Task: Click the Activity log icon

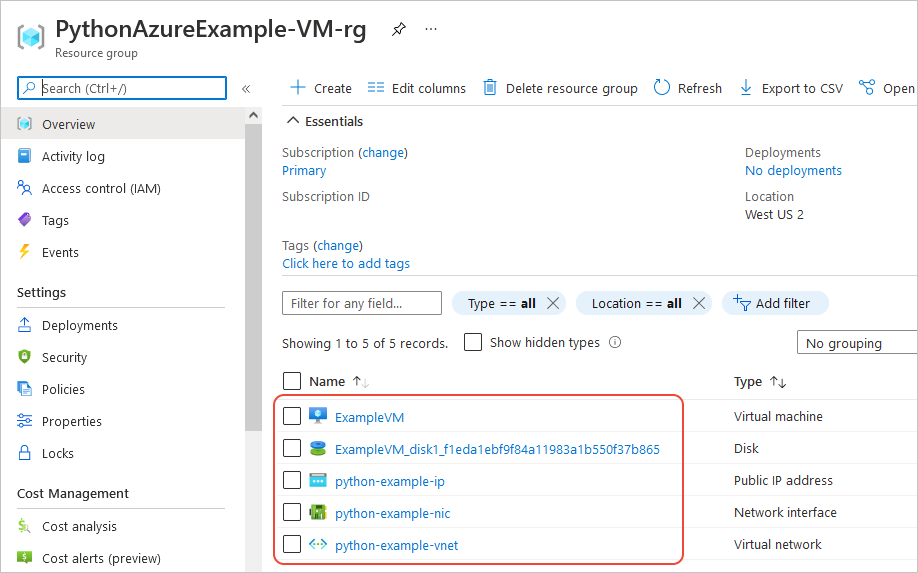Action: click(x=25, y=156)
